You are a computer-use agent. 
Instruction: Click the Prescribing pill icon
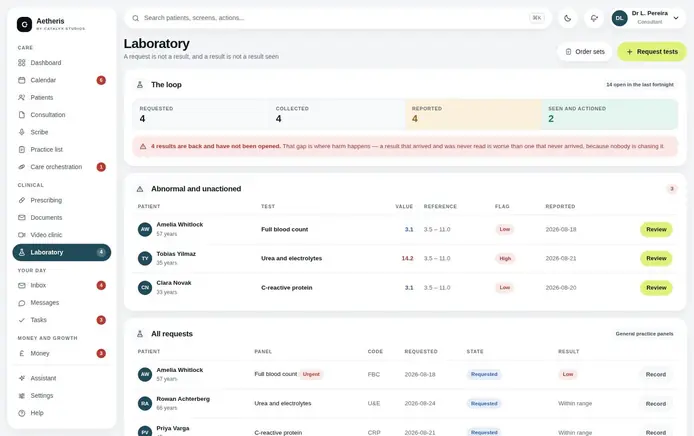click(21, 200)
